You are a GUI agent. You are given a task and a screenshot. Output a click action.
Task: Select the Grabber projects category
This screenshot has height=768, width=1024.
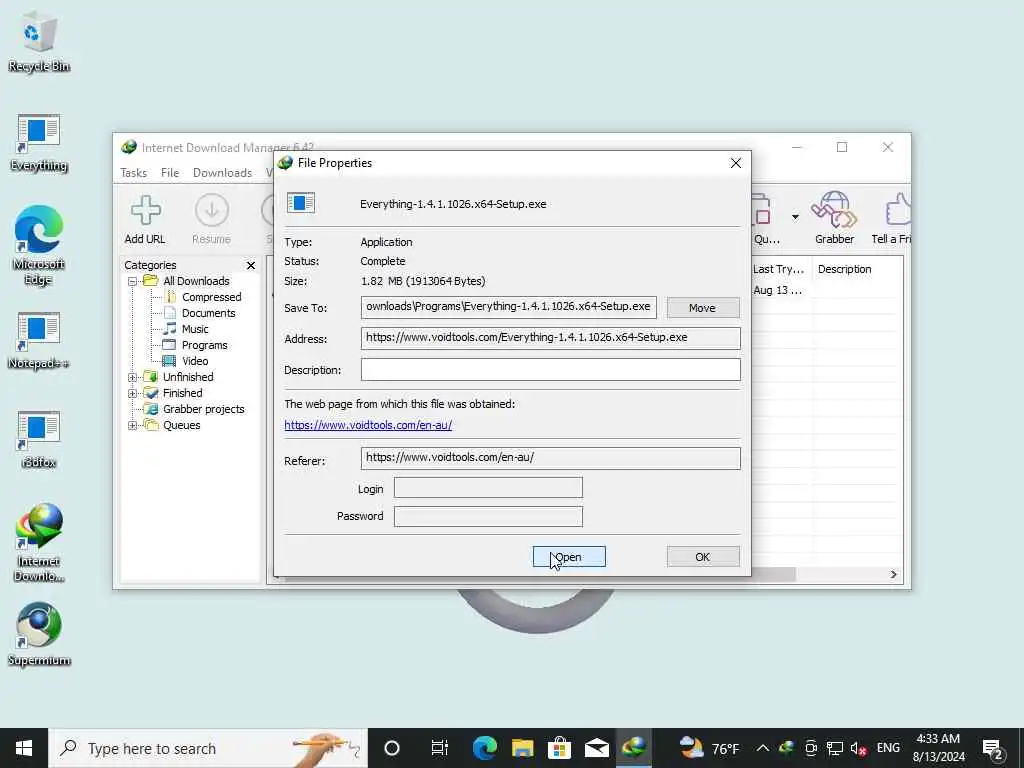203,409
